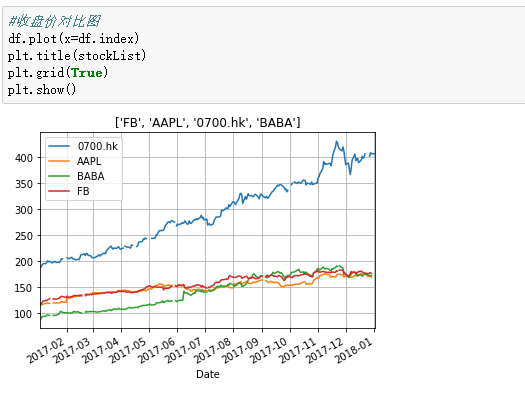Click the 400 y-axis tick label
This screenshot has height=395, width=525.
[23, 158]
